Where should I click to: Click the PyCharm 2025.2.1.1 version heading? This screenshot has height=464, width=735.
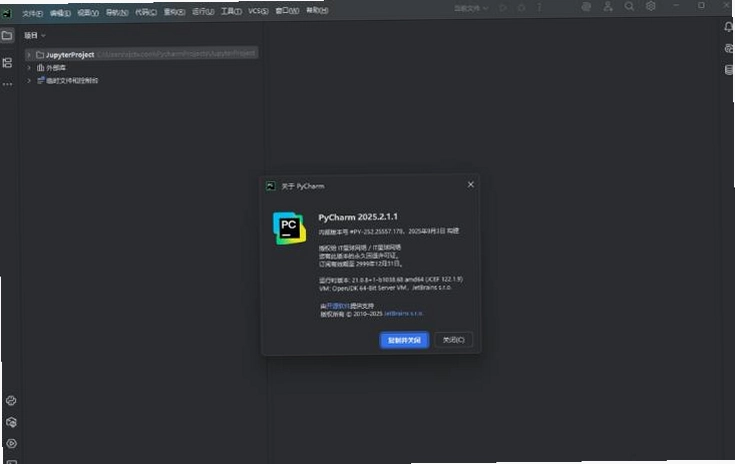click(358, 217)
